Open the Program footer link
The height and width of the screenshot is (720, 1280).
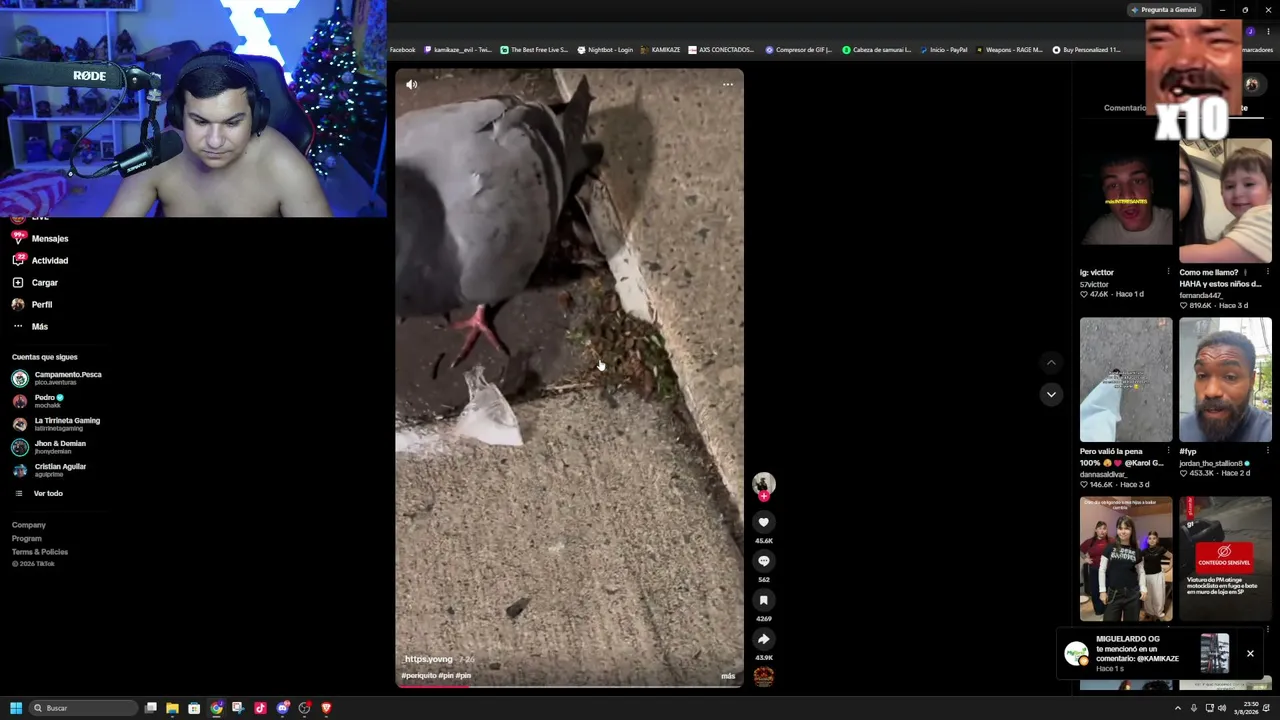27,539
